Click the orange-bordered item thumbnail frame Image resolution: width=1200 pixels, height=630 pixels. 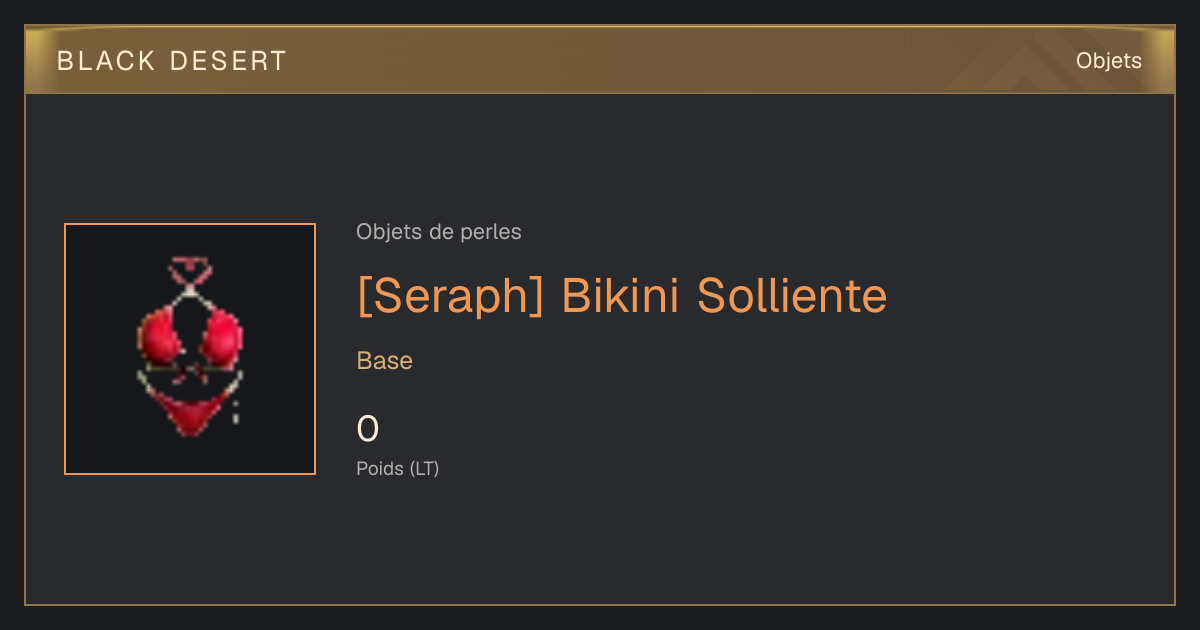(190, 349)
